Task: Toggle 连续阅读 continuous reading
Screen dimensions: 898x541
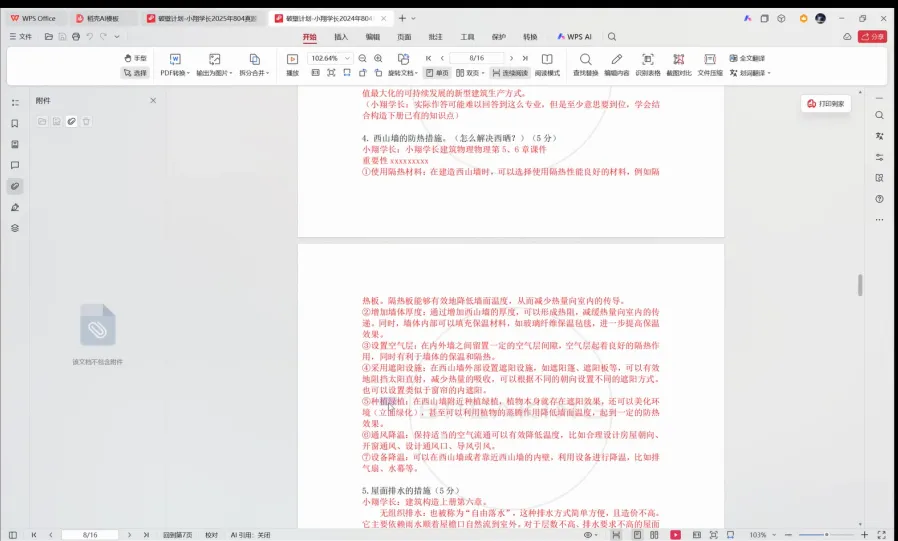Action: point(510,73)
